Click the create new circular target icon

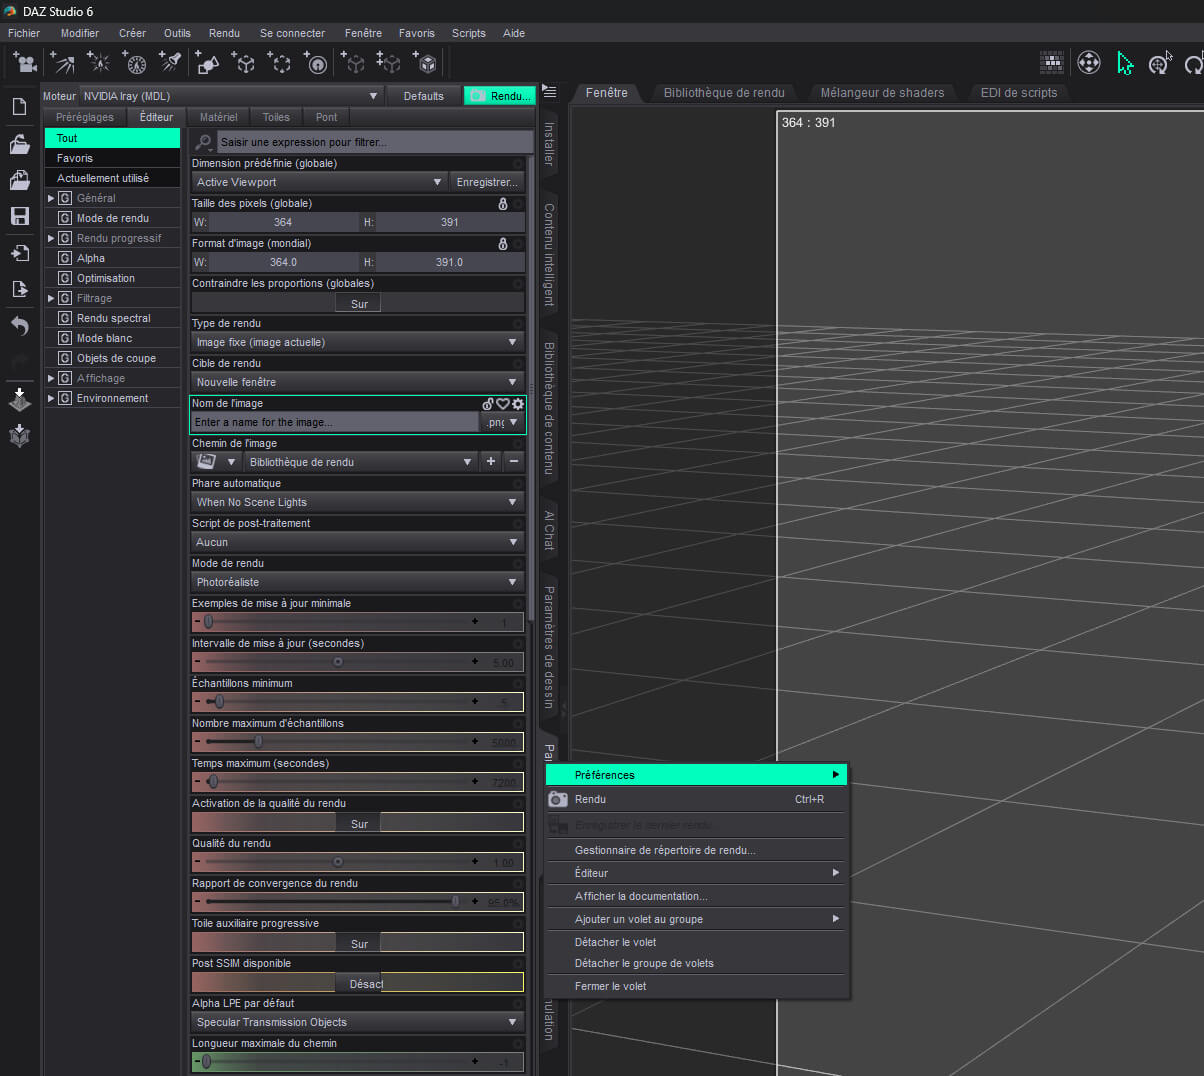[x=316, y=63]
